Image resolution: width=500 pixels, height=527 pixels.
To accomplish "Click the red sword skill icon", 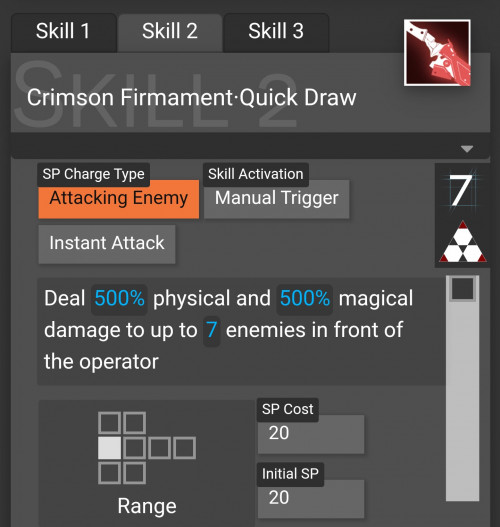I will coord(437,53).
